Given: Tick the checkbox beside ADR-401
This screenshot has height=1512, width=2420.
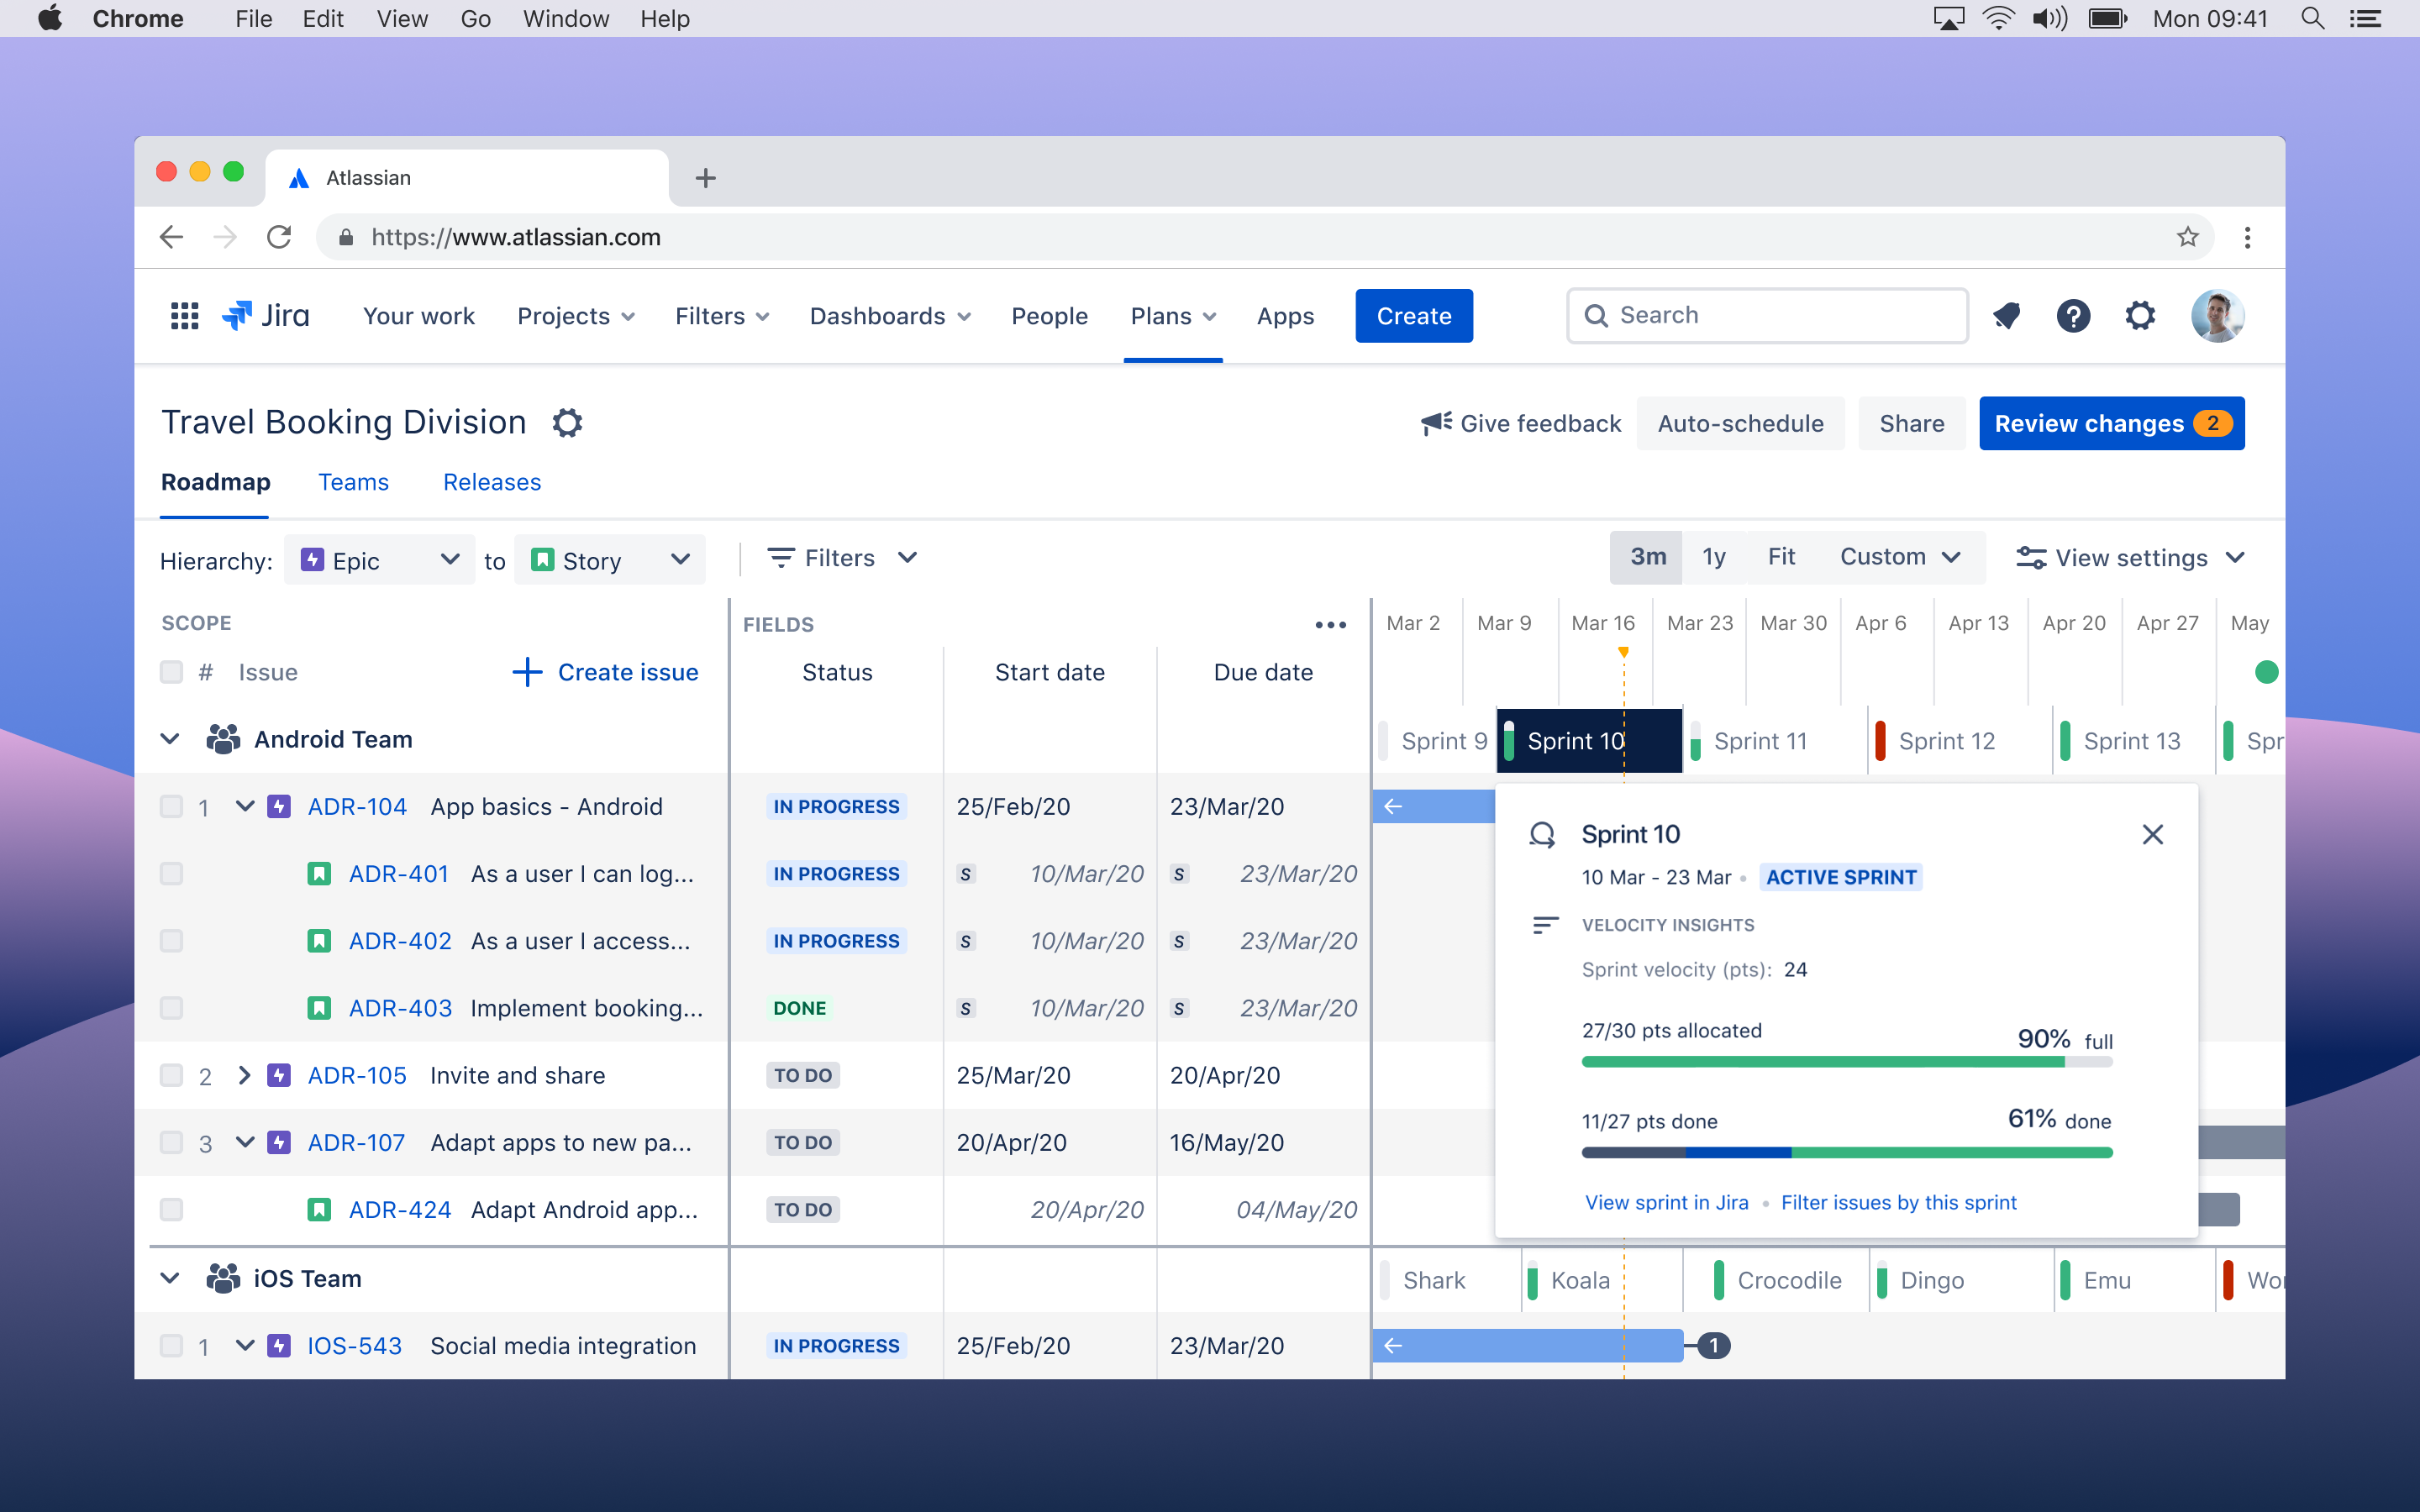Looking at the screenshot, I should pos(171,873).
